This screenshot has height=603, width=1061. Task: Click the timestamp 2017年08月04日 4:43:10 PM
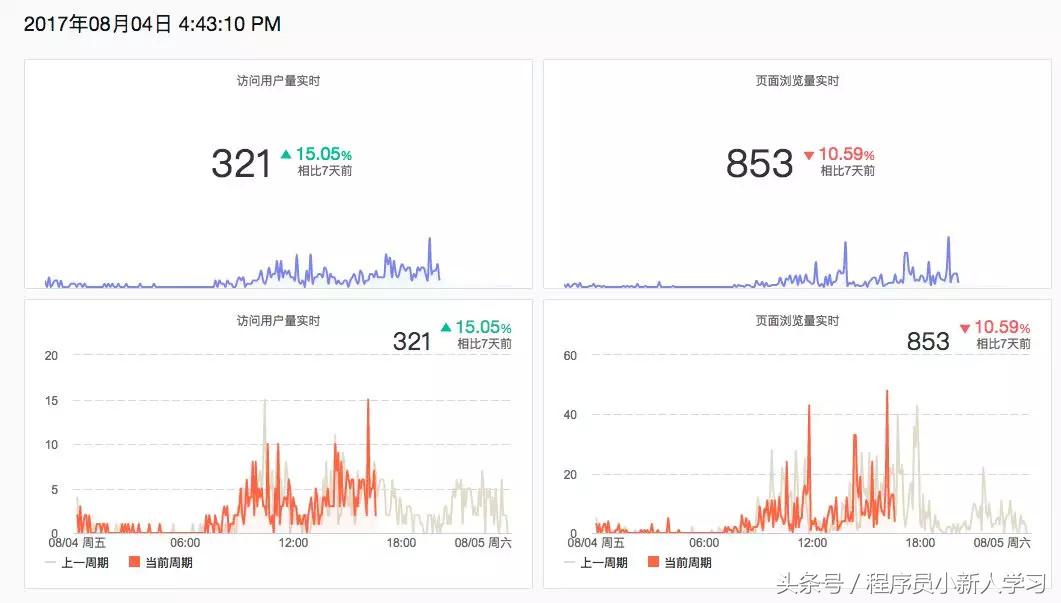(150, 22)
